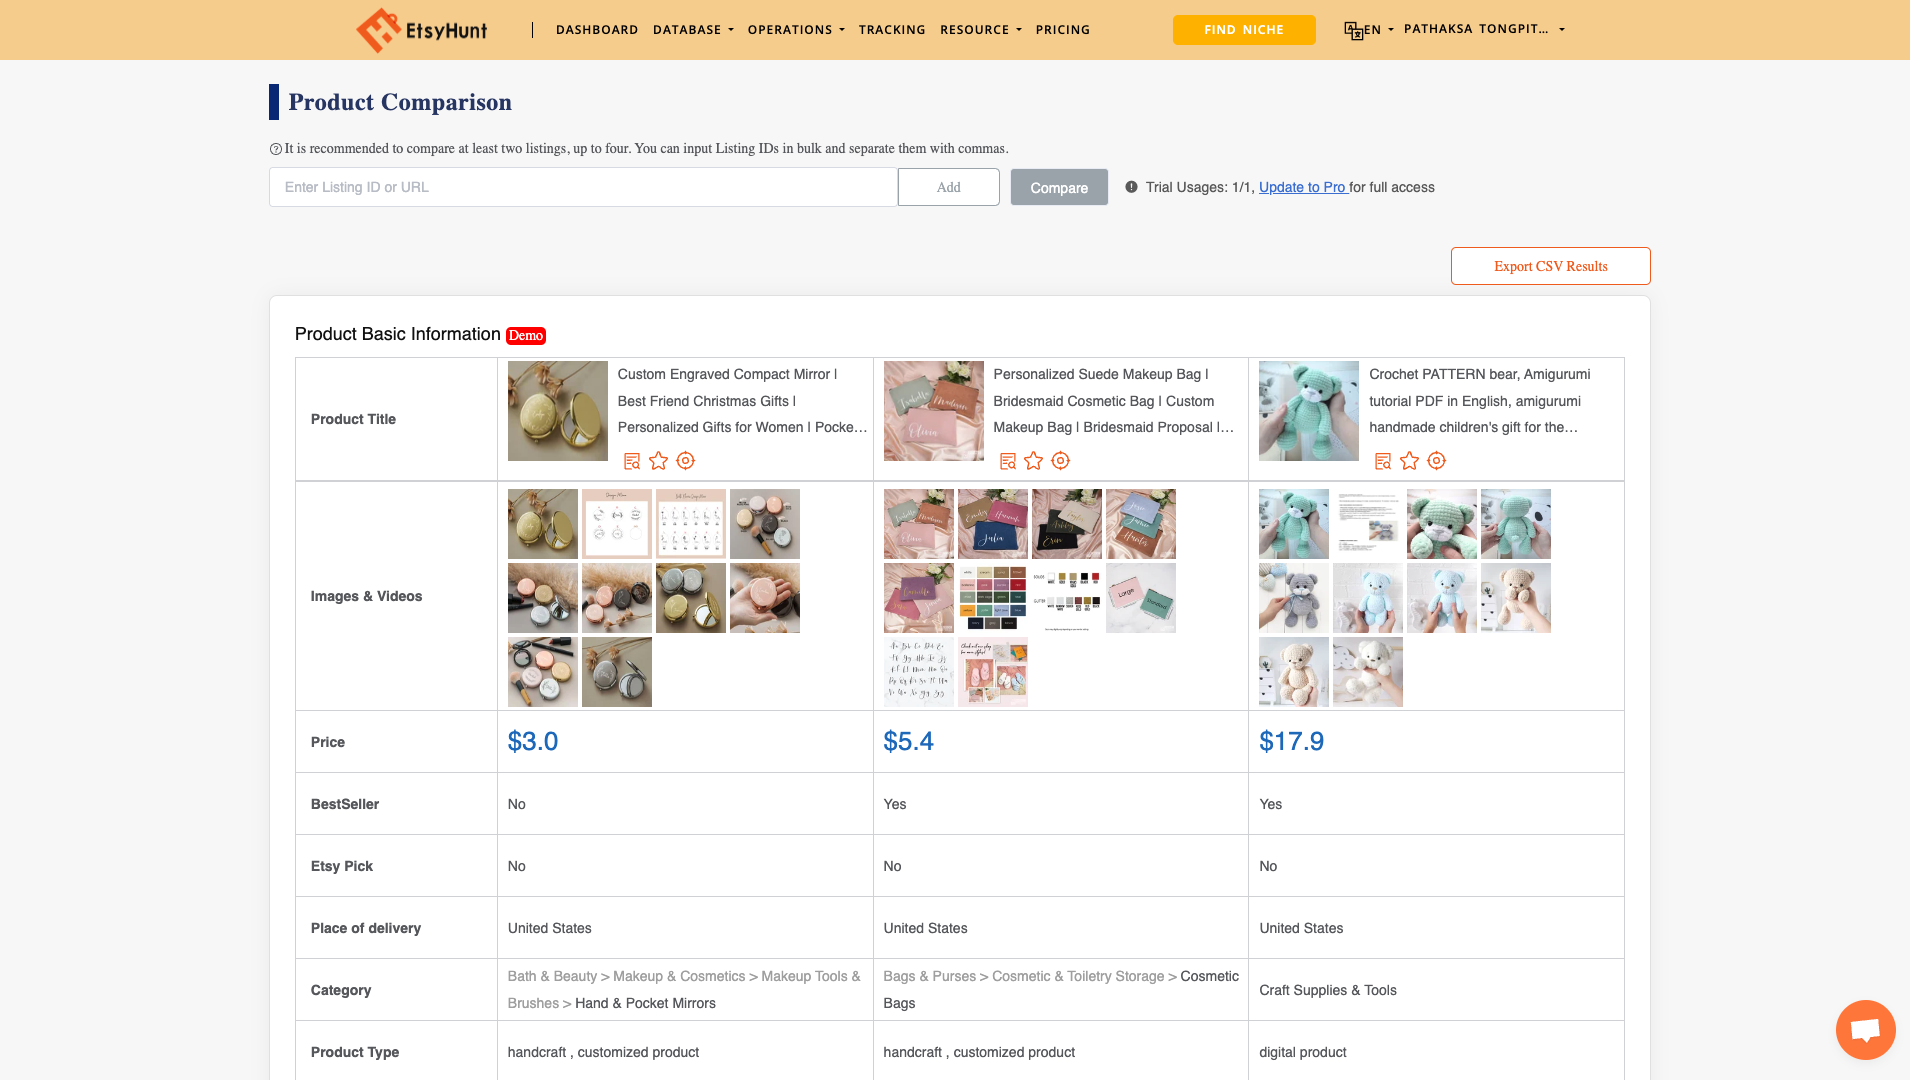This screenshot has width=1910, height=1080.
Task: Click the Export CSV Results button
Action: pyautogui.click(x=1550, y=266)
